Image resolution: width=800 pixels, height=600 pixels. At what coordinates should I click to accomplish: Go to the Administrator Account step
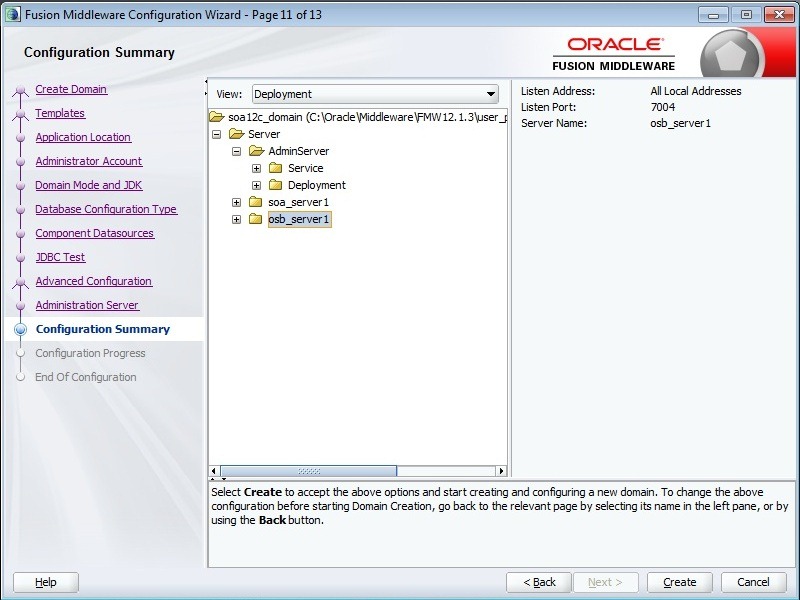pos(89,161)
